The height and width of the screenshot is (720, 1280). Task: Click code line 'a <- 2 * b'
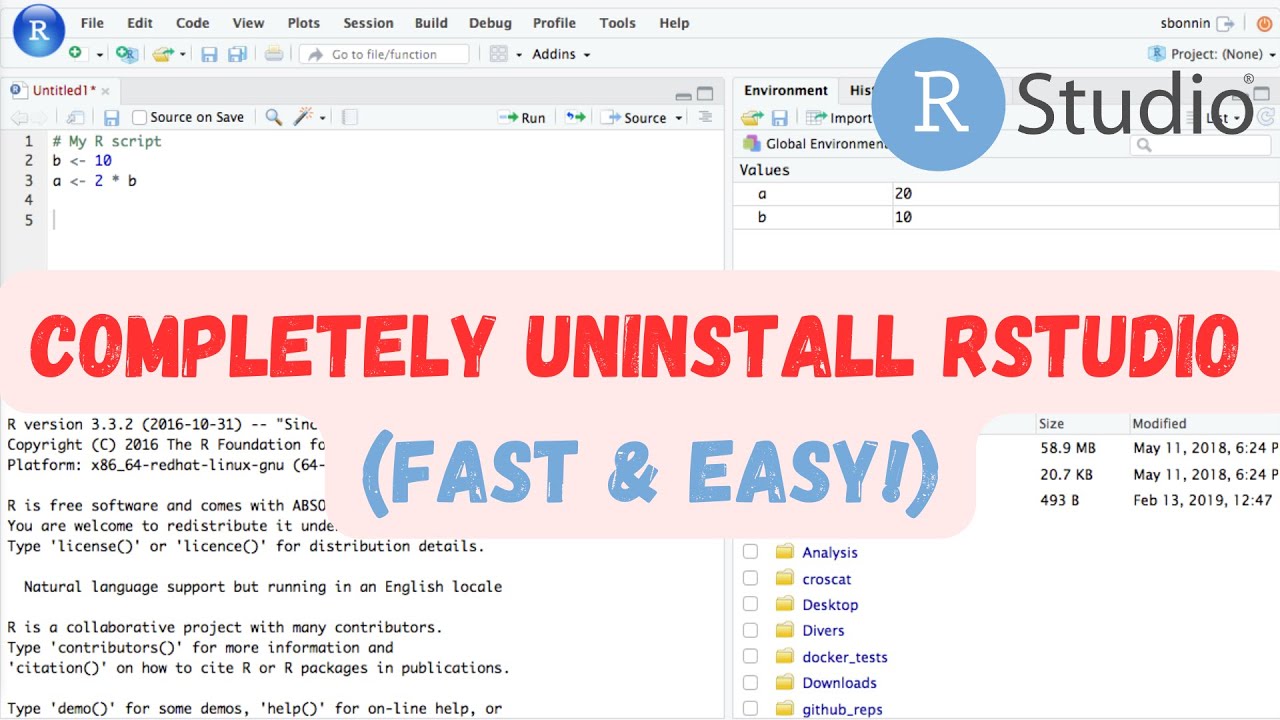pyautogui.click(x=95, y=181)
